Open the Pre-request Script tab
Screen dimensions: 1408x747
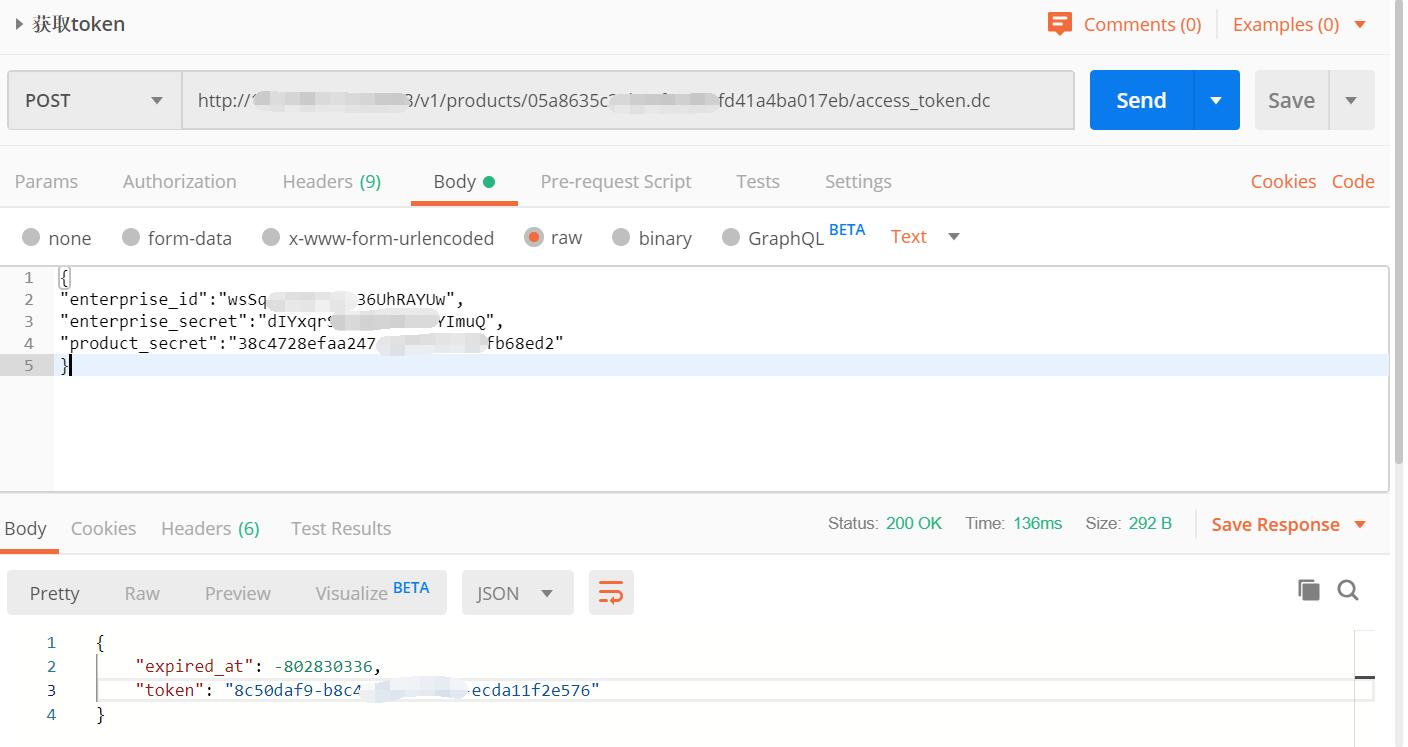(x=615, y=181)
